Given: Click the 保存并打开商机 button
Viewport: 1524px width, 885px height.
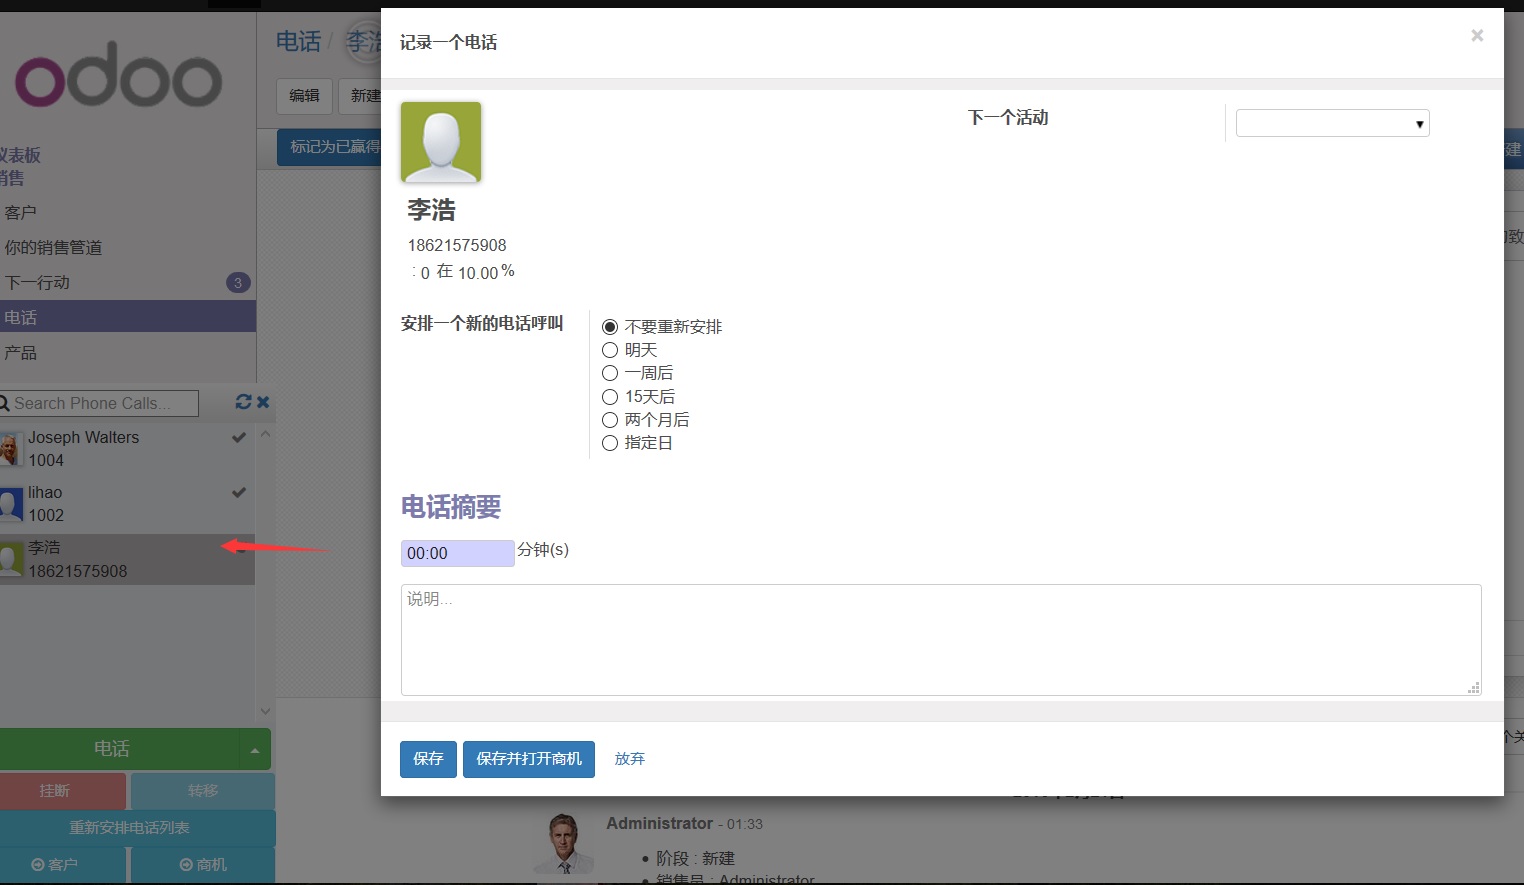Looking at the screenshot, I should point(528,759).
